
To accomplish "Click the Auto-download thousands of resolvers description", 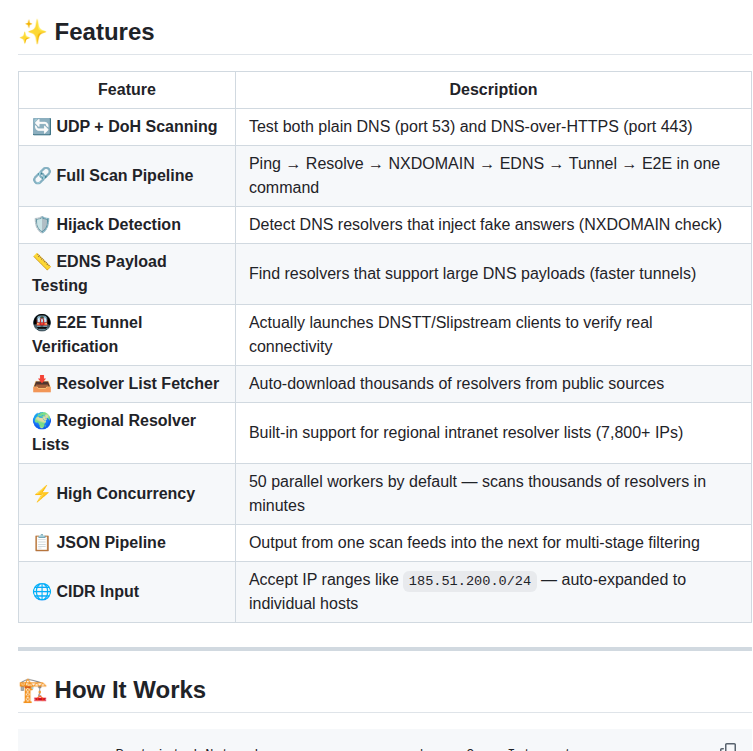I will [456, 384].
